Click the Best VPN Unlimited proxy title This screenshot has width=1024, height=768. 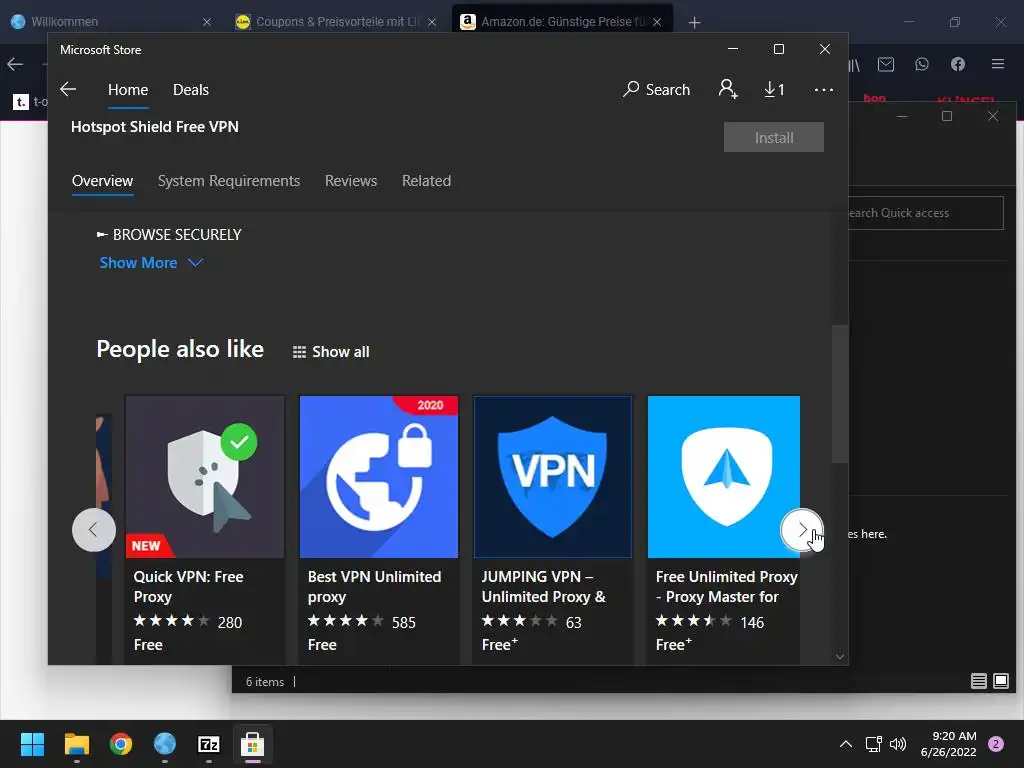374,586
